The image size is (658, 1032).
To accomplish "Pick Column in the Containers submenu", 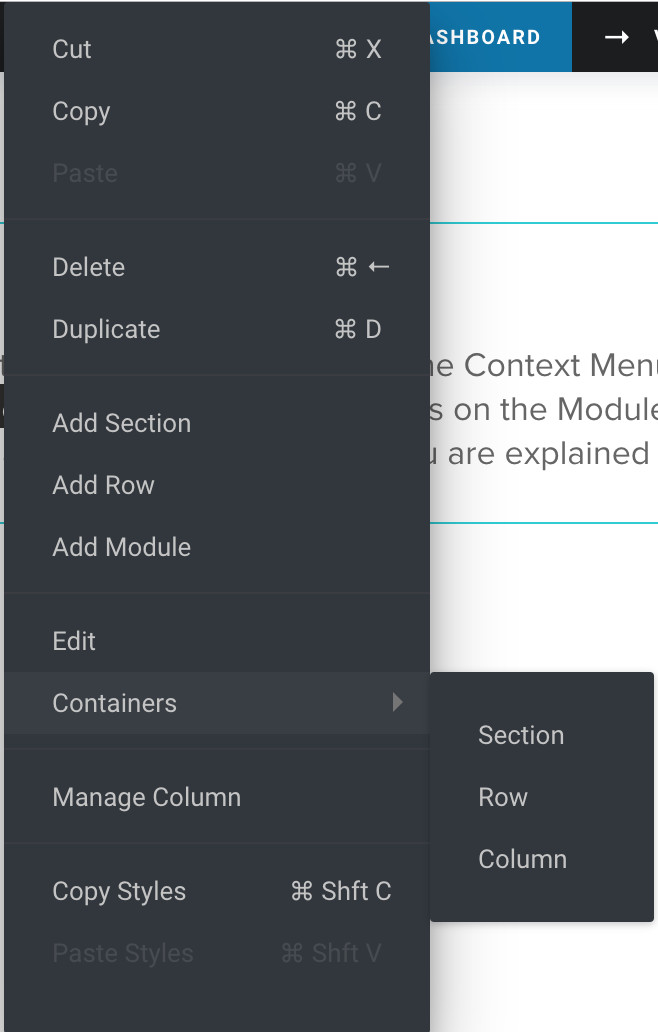I will tap(522, 859).
